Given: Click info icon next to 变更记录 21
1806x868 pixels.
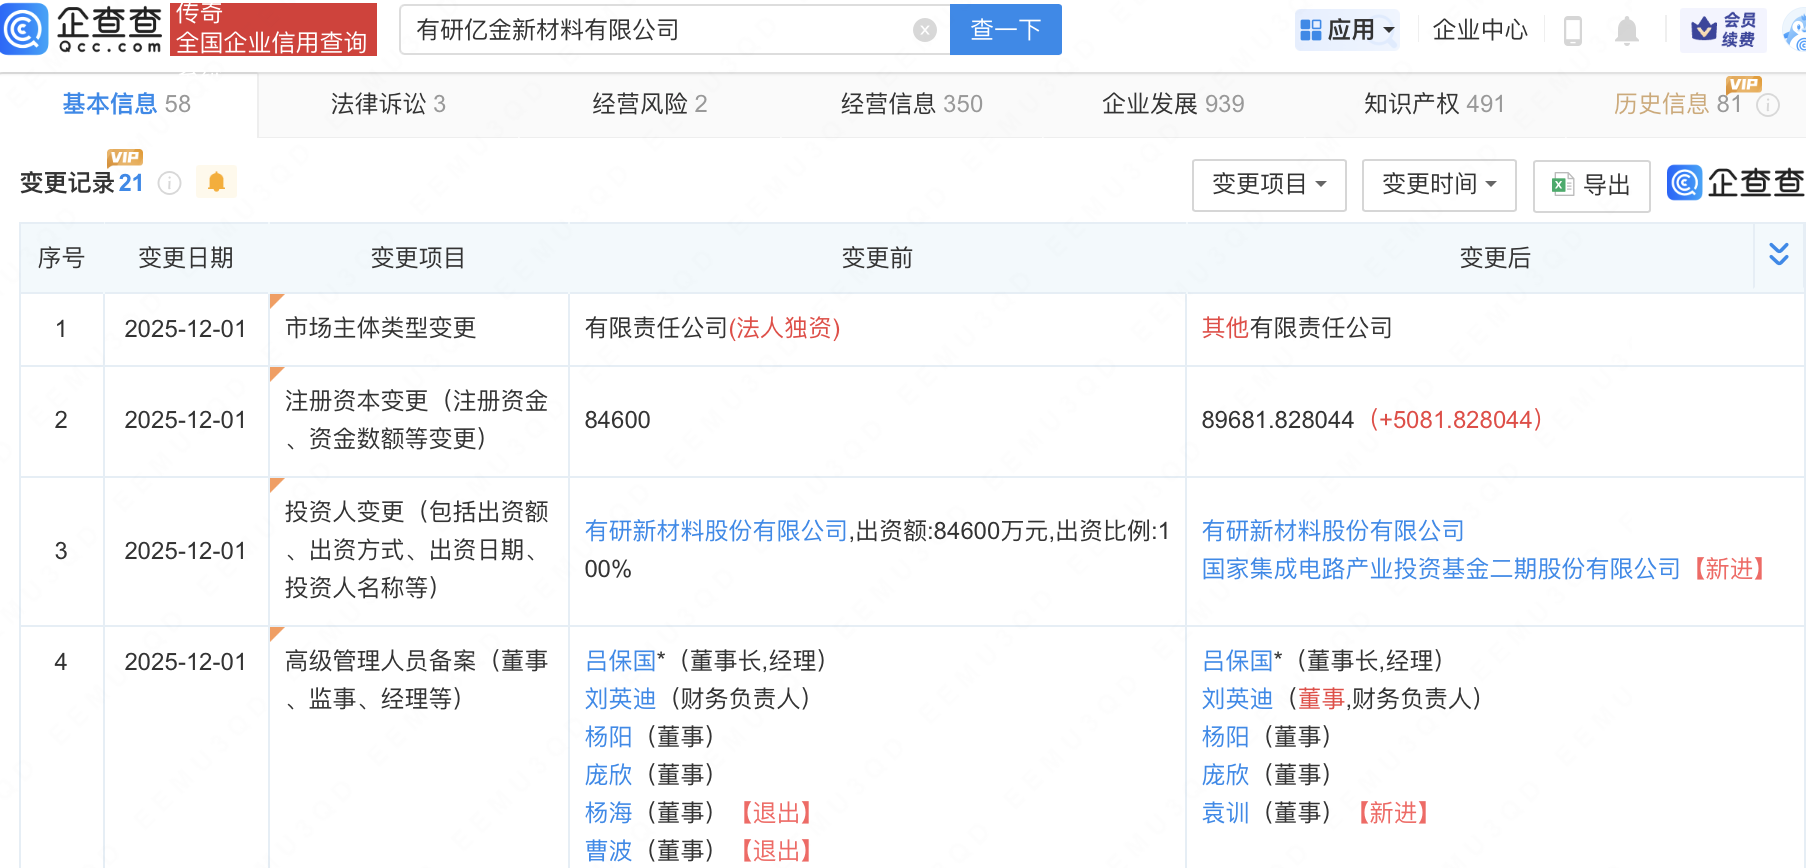Looking at the screenshot, I should click(x=170, y=183).
